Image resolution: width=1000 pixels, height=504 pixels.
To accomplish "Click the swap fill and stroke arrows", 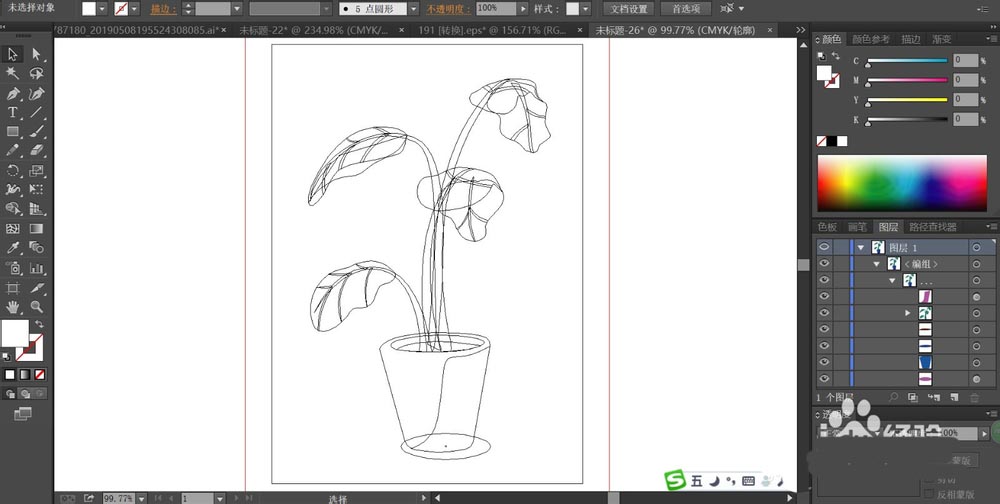I will pyautogui.click(x=40, y=324).
